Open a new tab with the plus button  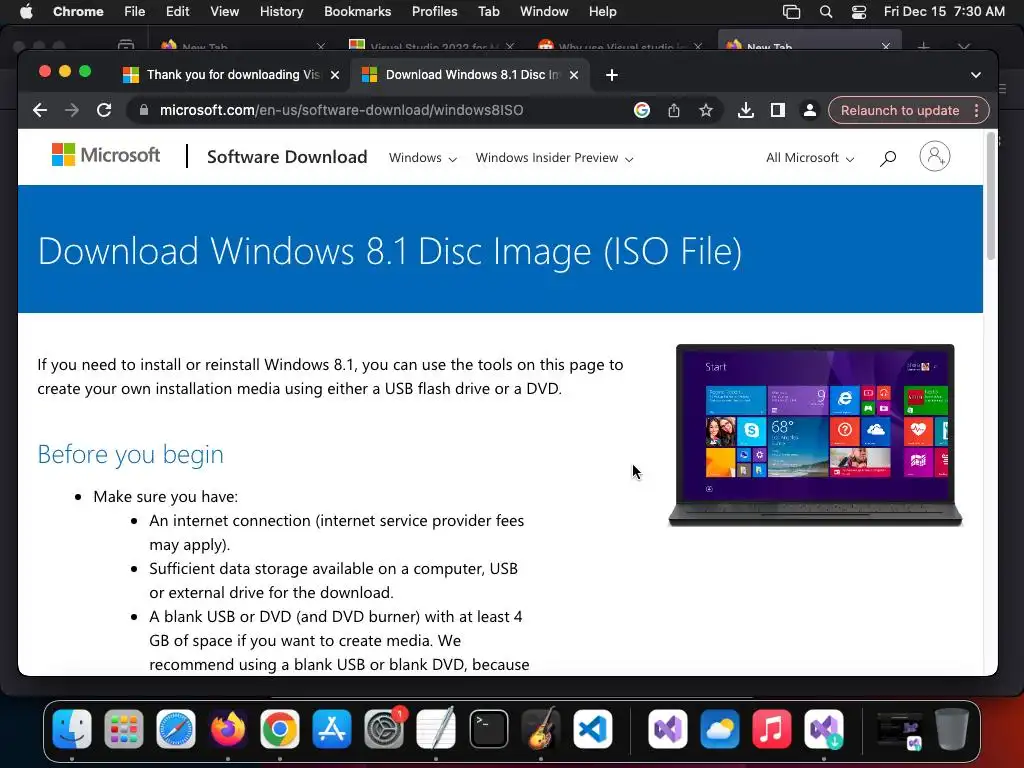point(612,75)
